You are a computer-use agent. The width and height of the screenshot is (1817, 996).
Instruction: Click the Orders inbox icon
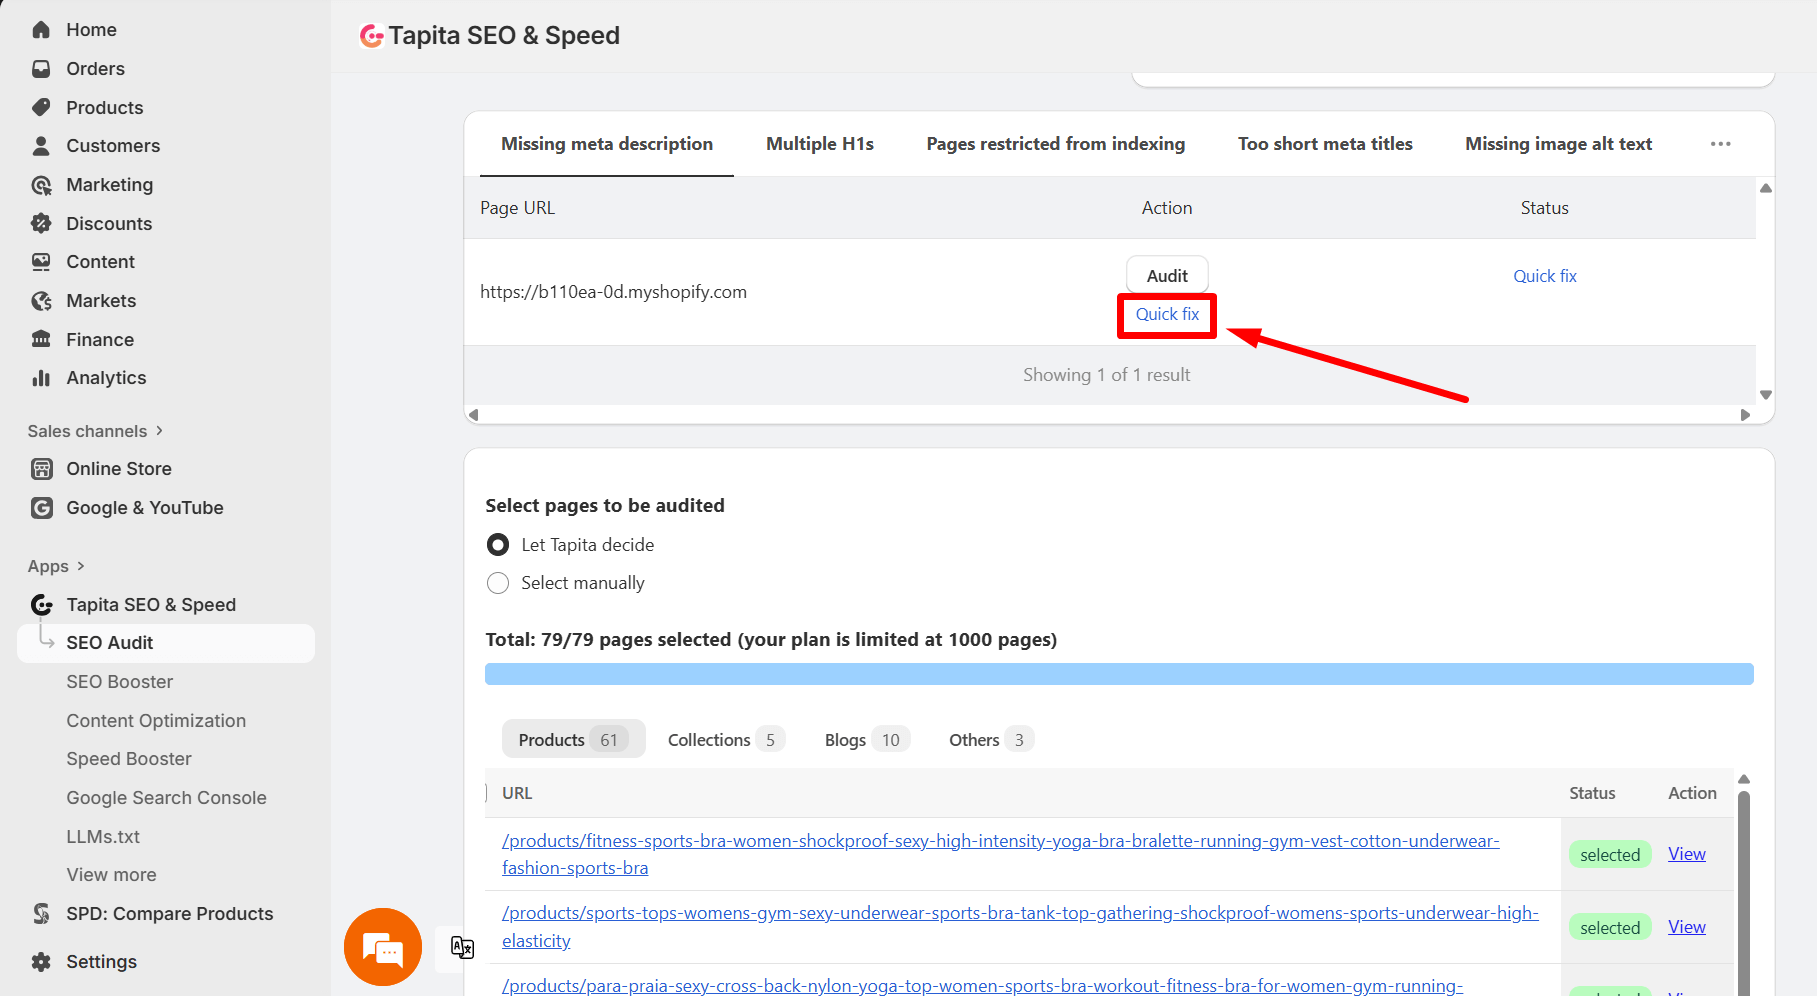41,69
